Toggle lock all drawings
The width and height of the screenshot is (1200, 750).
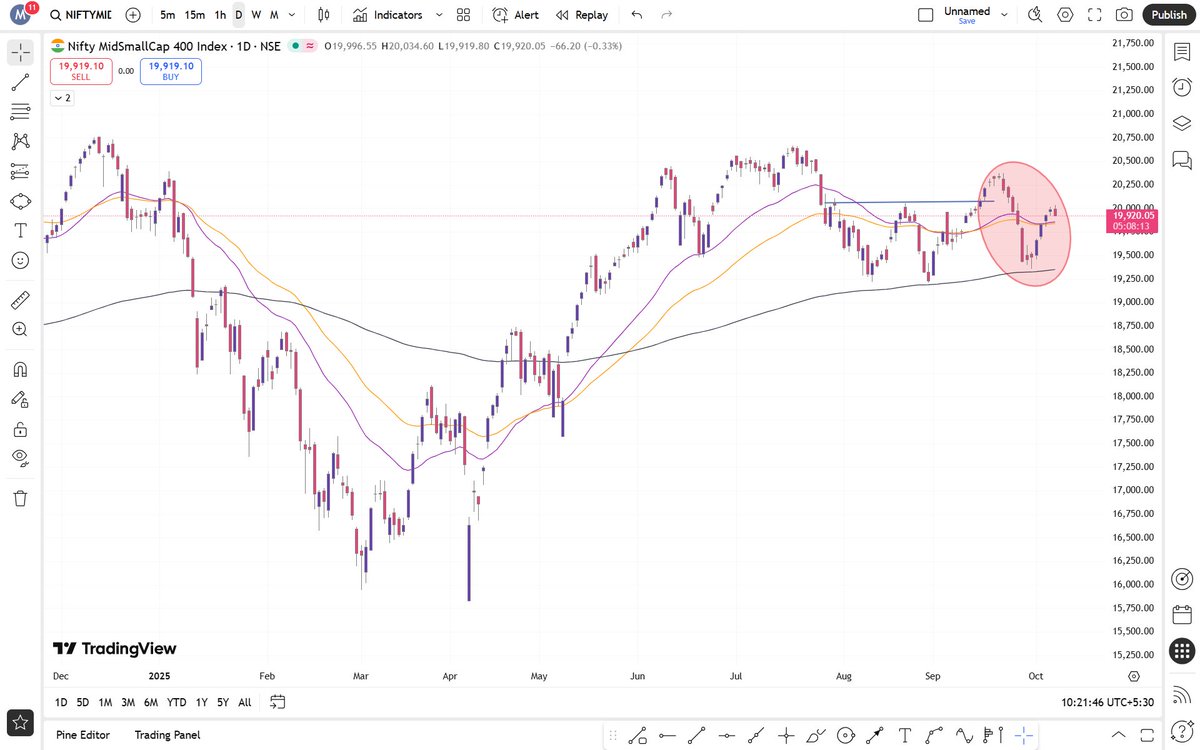click(x=21, y=429)
